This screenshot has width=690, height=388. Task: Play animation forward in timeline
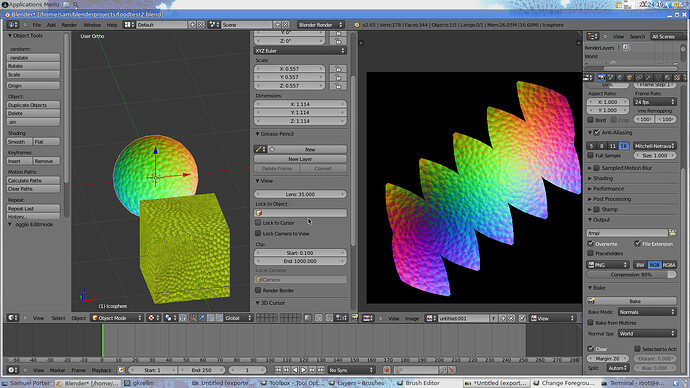(x=304, y=370)
